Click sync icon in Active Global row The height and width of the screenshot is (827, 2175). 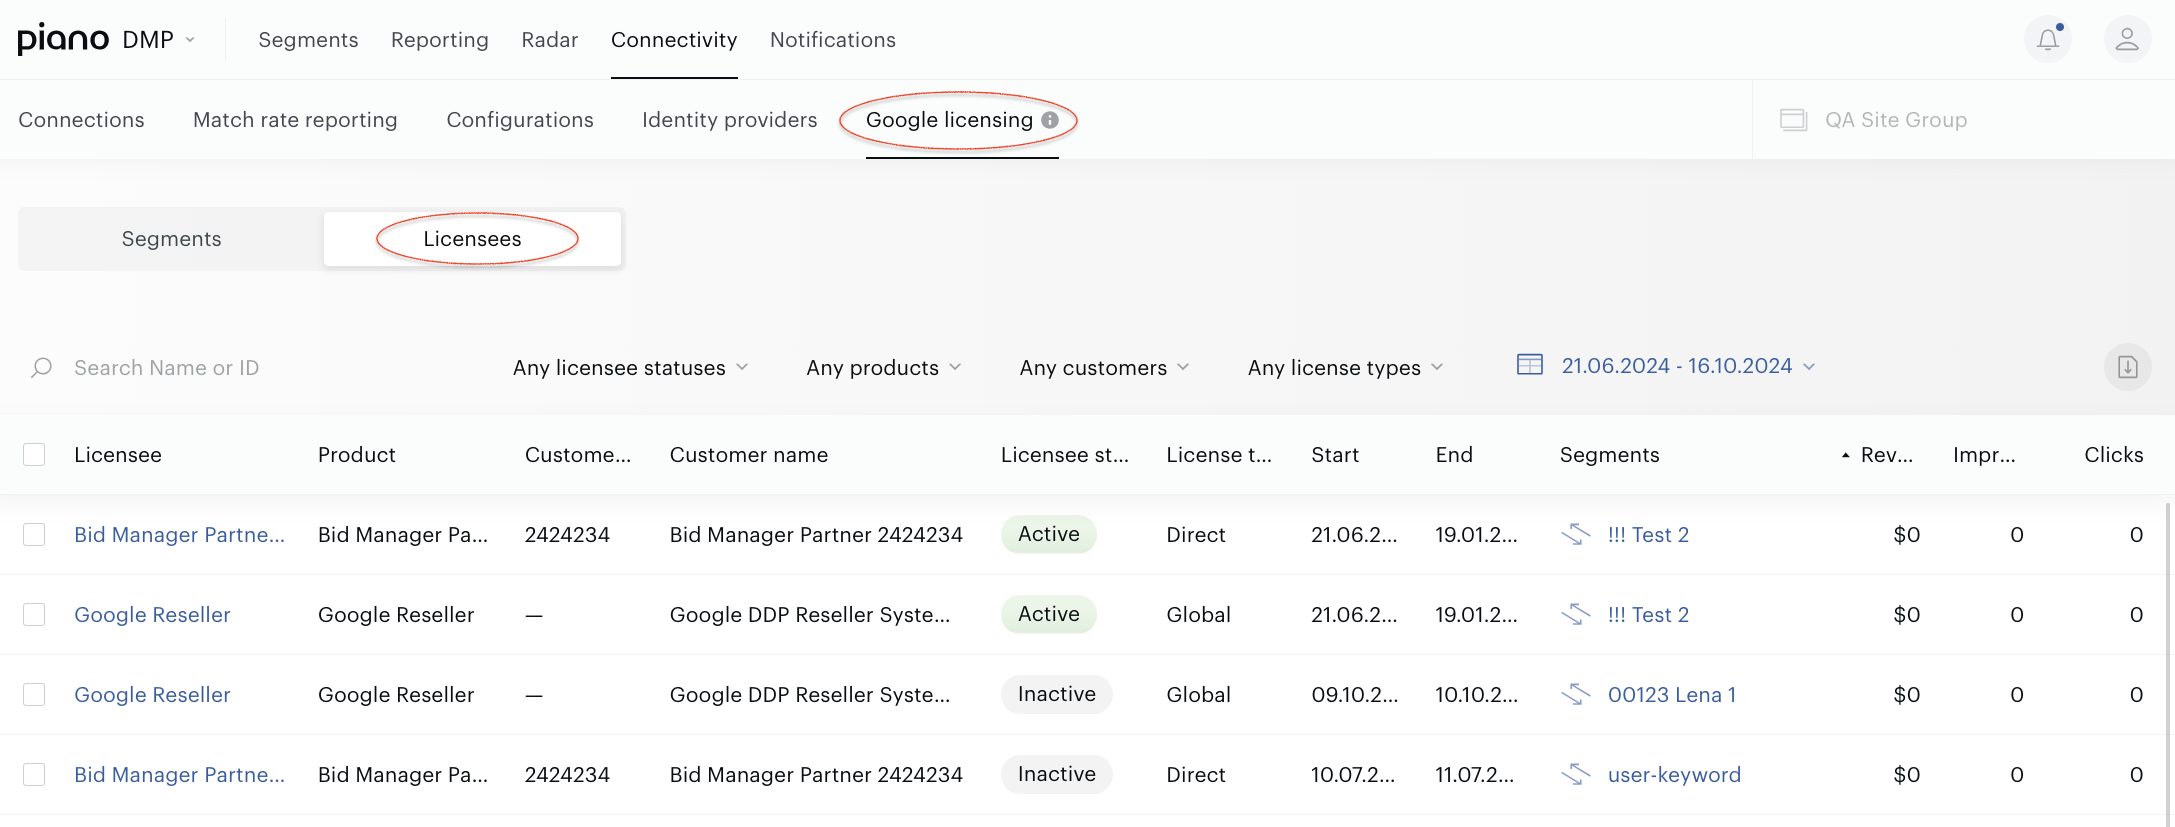(x=1575, y=614)
